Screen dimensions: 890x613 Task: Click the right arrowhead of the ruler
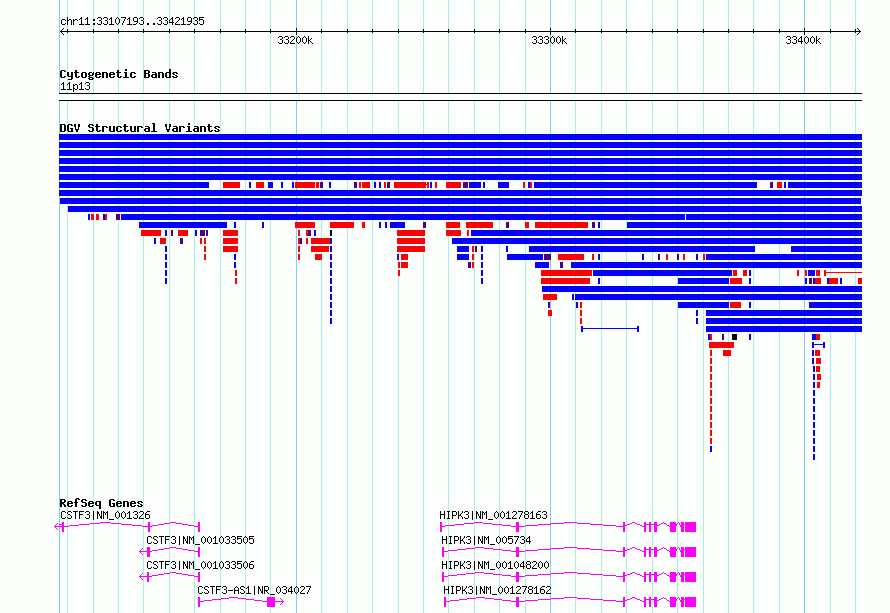tap(859, 31)
